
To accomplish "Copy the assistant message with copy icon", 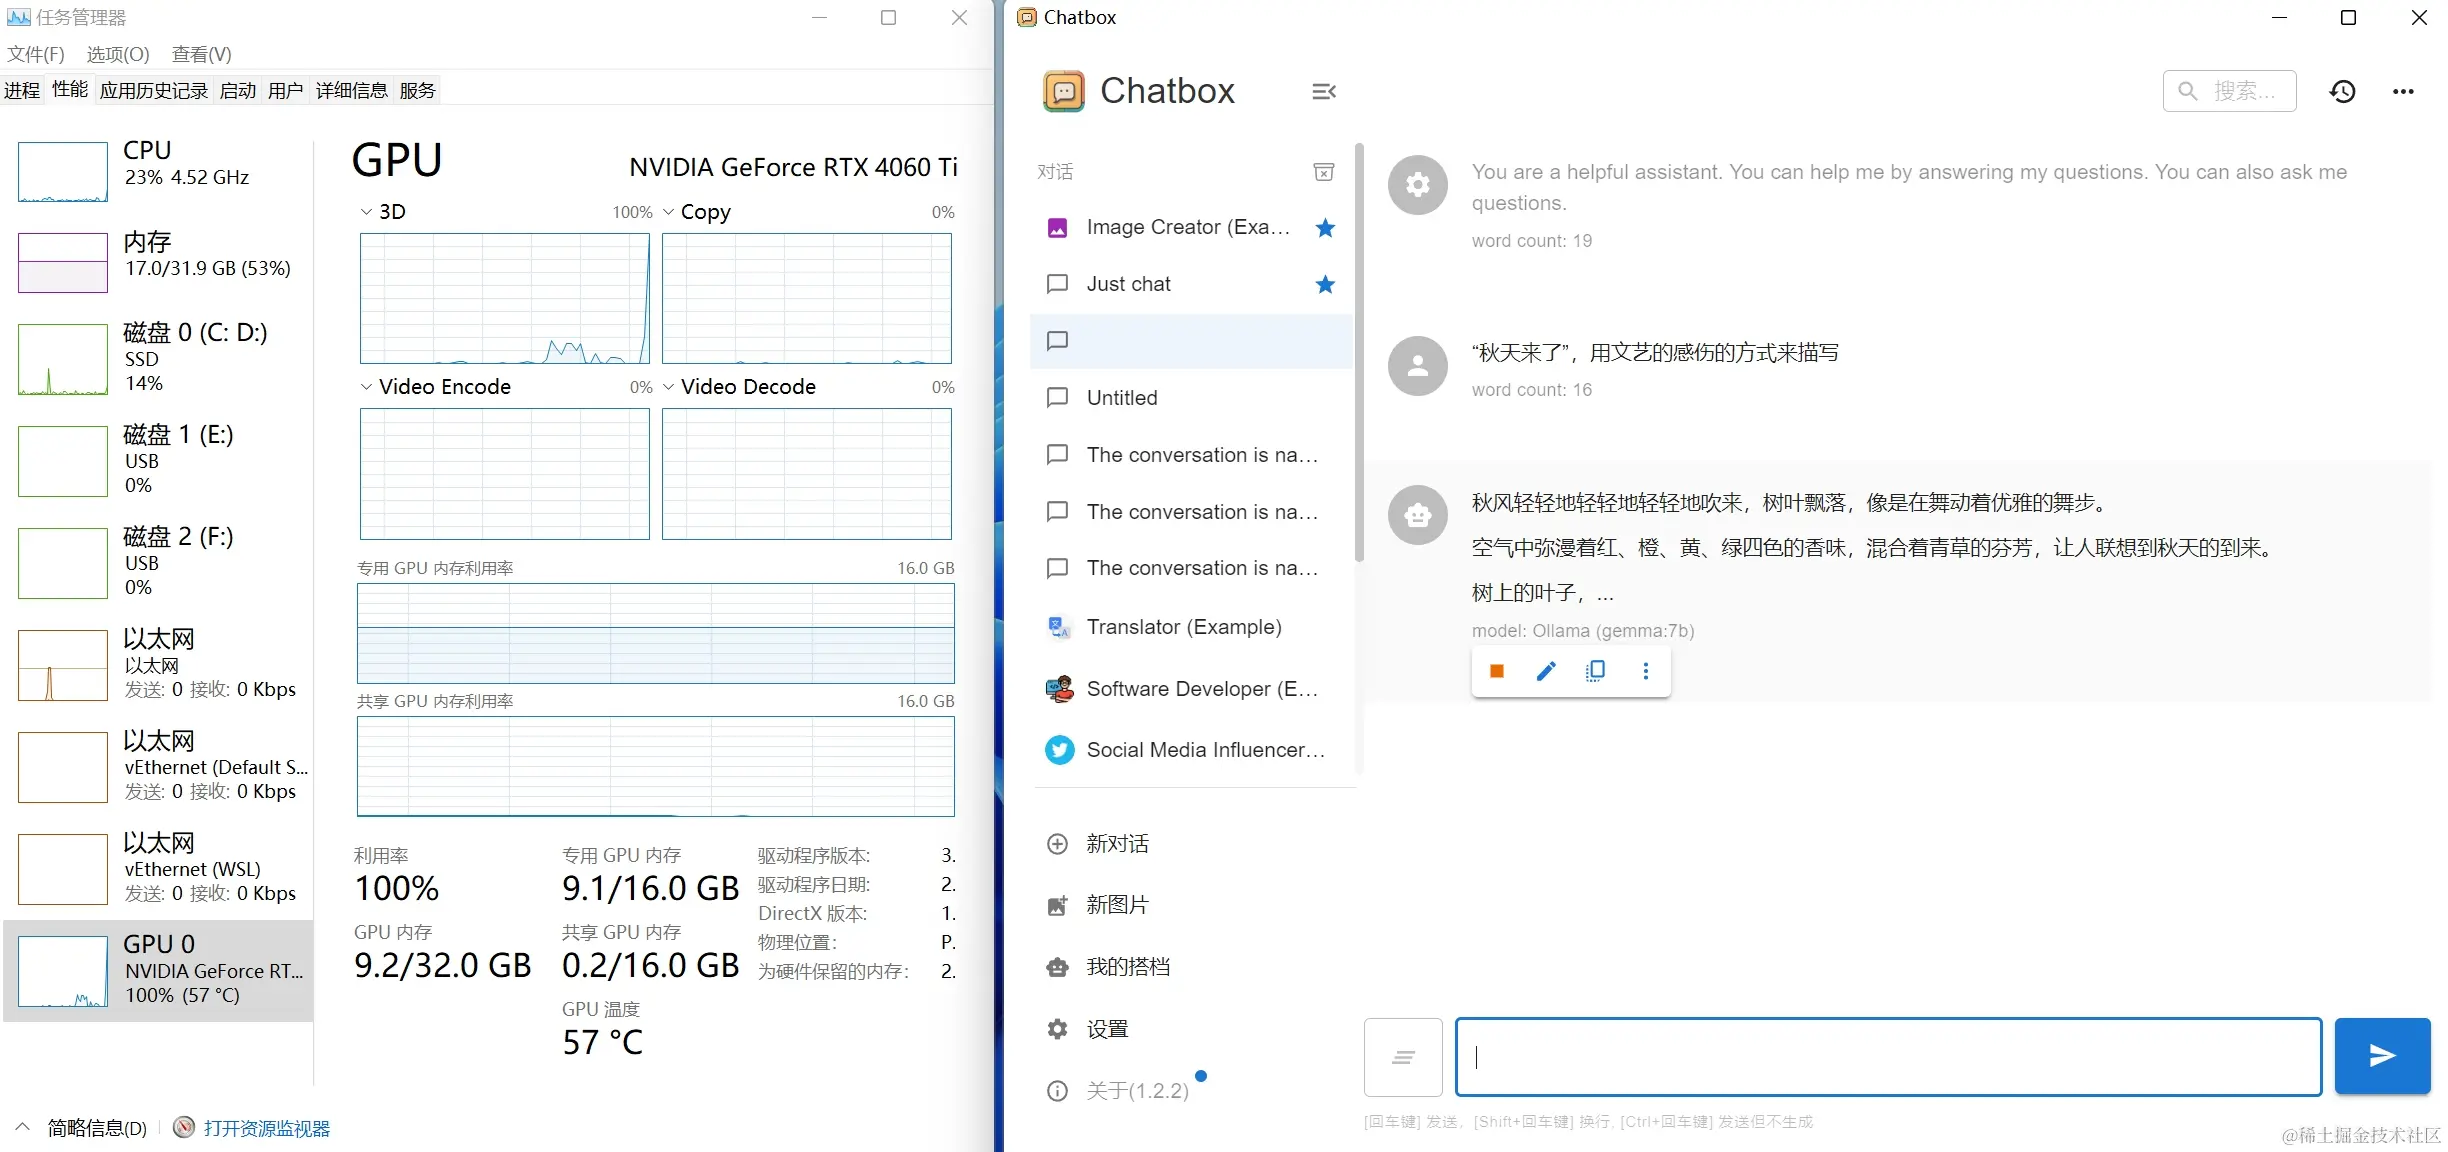I will tap(1596, 671).
